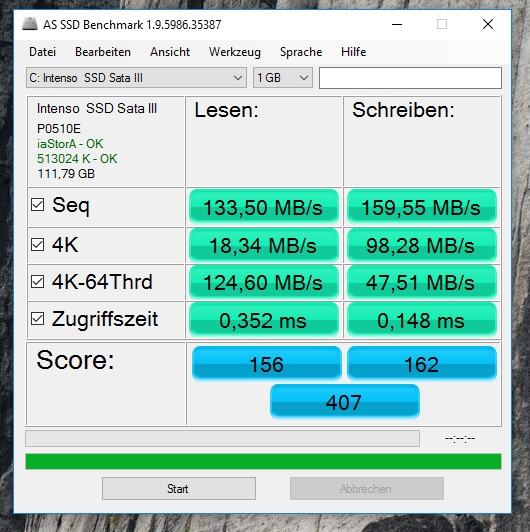Click the empty text field beside size dropdown
This screenshot has width=530, height=532.
tap(410, 78)
